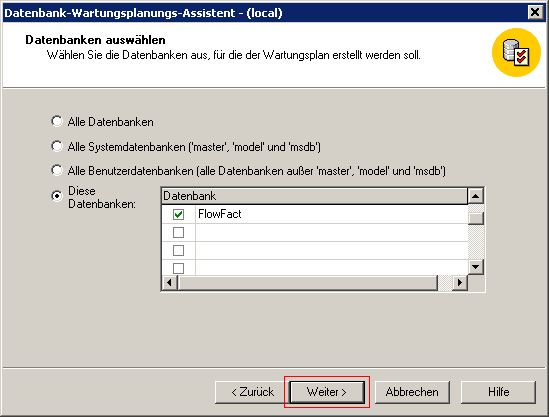This screenshot has height=417, width=549.
Task: Tick the bottom checkbox in database list
Action: coord(179,268)
